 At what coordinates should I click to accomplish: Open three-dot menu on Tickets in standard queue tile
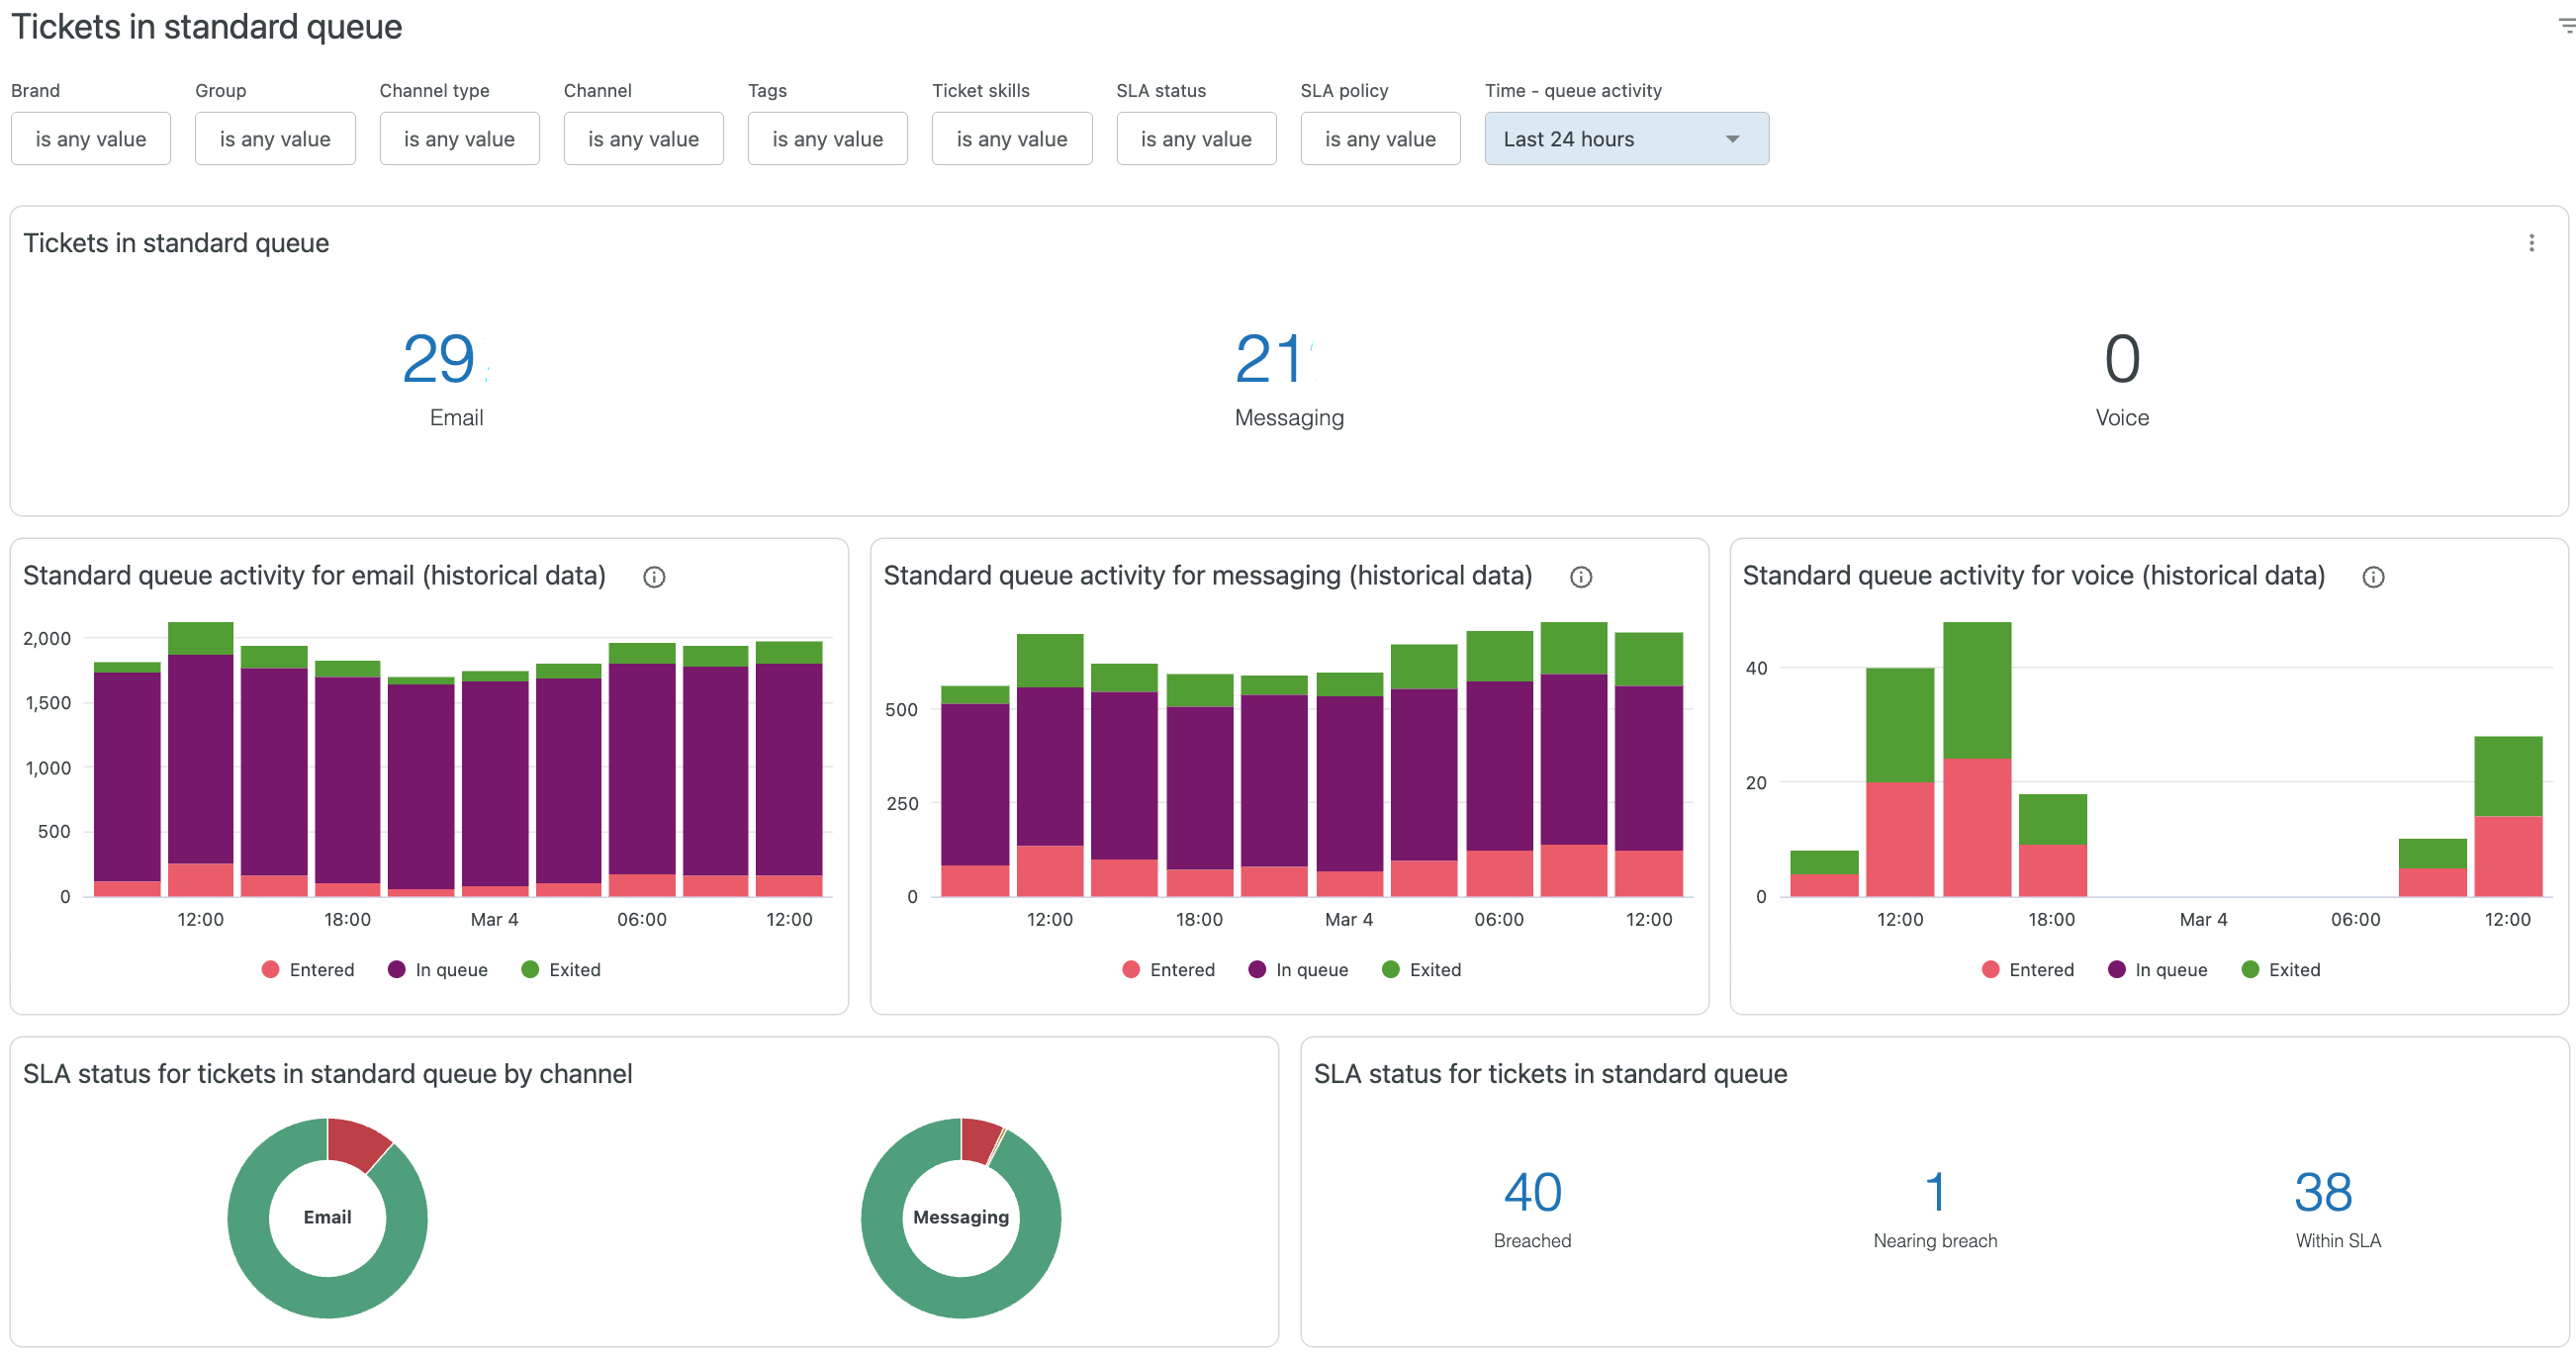[x=2531, y=243]
